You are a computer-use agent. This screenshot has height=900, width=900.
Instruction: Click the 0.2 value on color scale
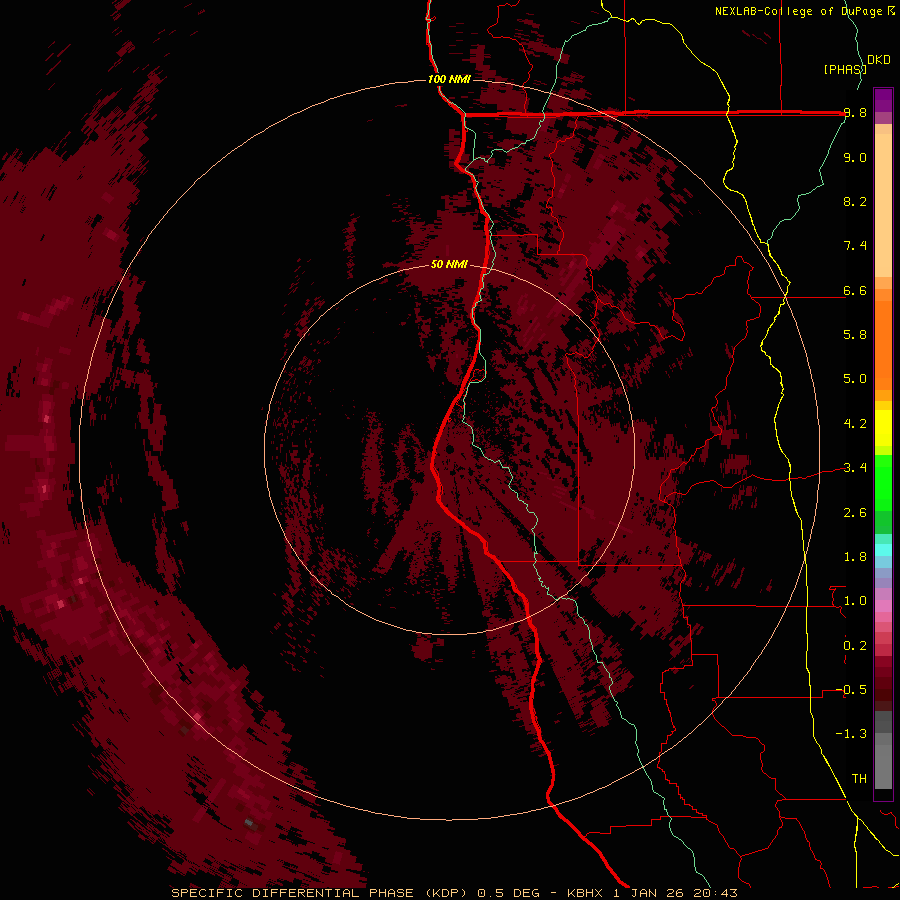point(855,646)
